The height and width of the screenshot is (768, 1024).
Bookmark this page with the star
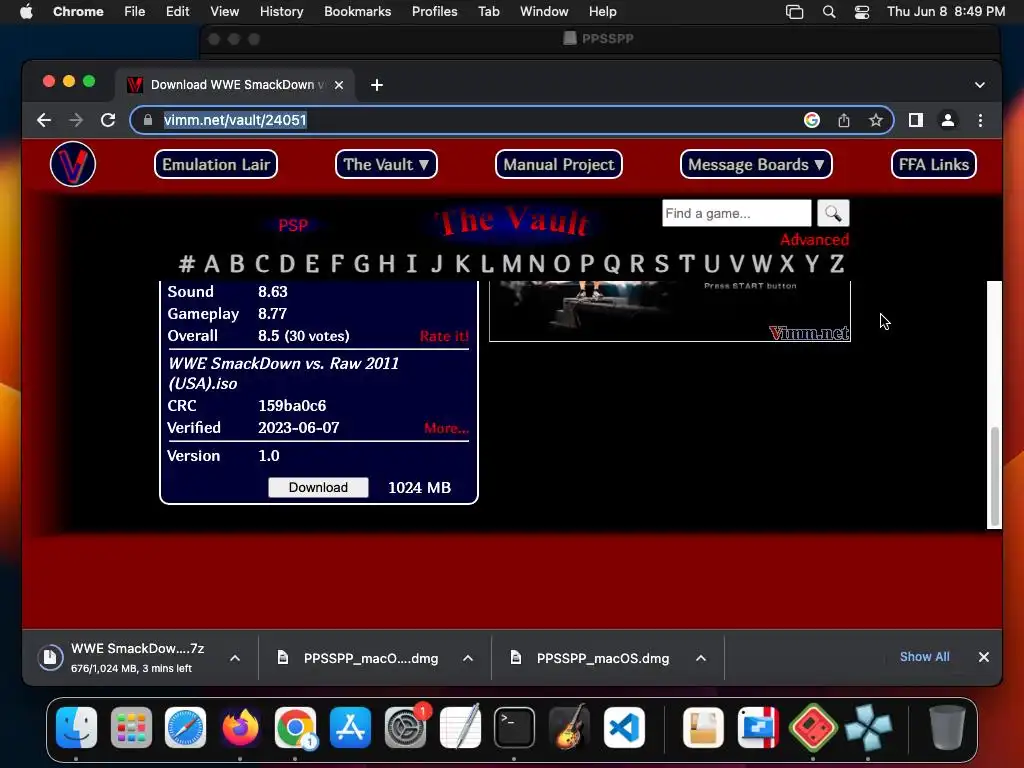point(876,120)
